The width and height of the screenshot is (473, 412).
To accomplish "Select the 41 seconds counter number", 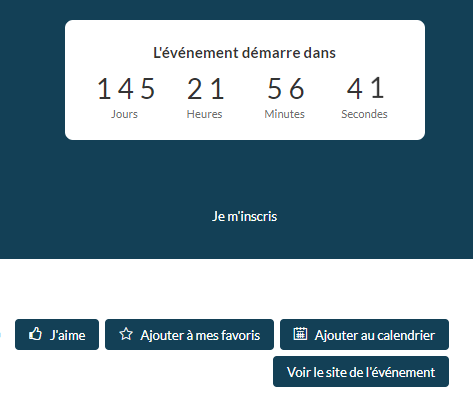I will [365, 88].
